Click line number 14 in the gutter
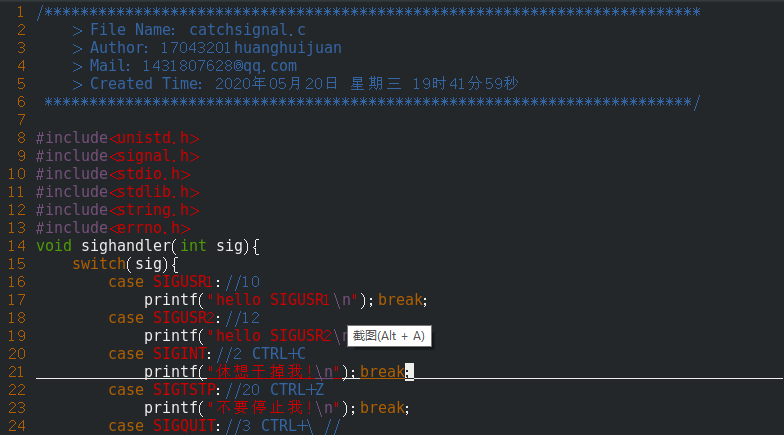The width and height of the screenshot is (784, 435). click(x=16, y=246)
